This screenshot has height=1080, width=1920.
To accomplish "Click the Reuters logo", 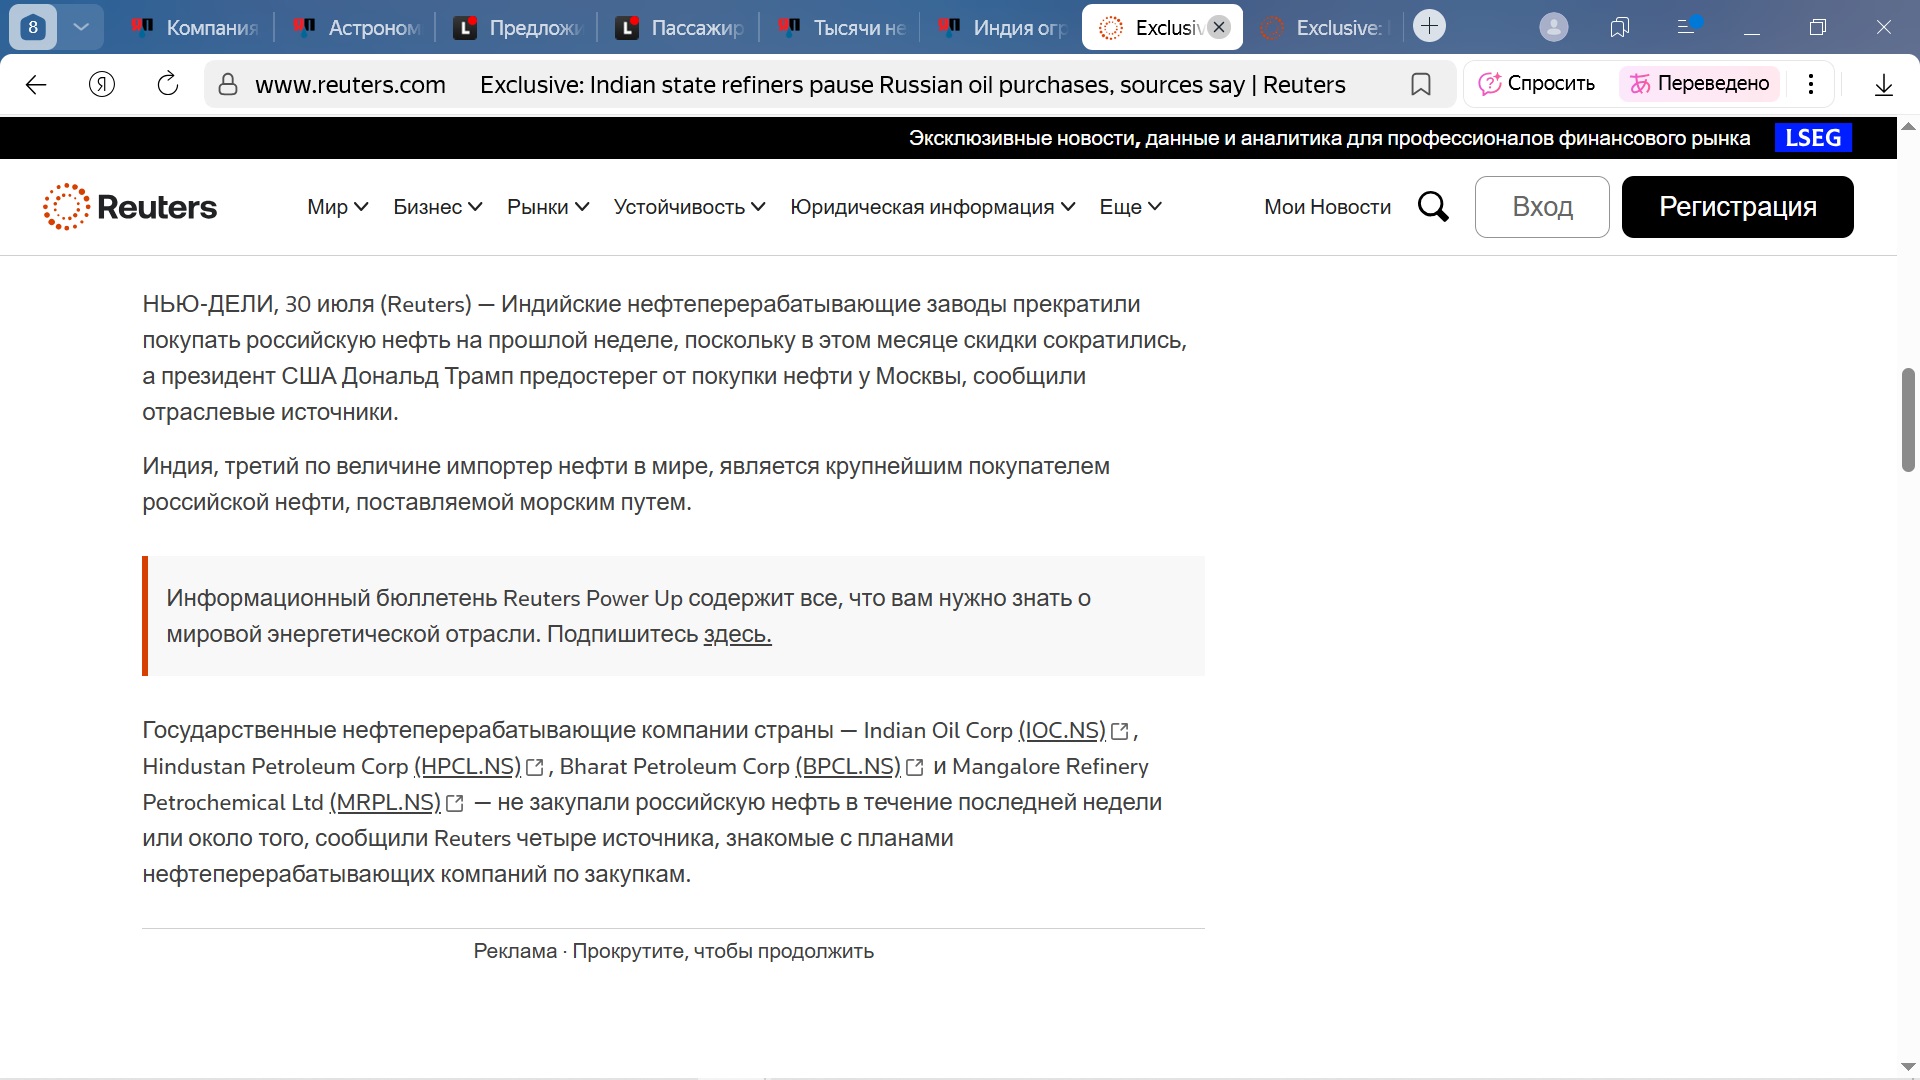I will 130,207.
